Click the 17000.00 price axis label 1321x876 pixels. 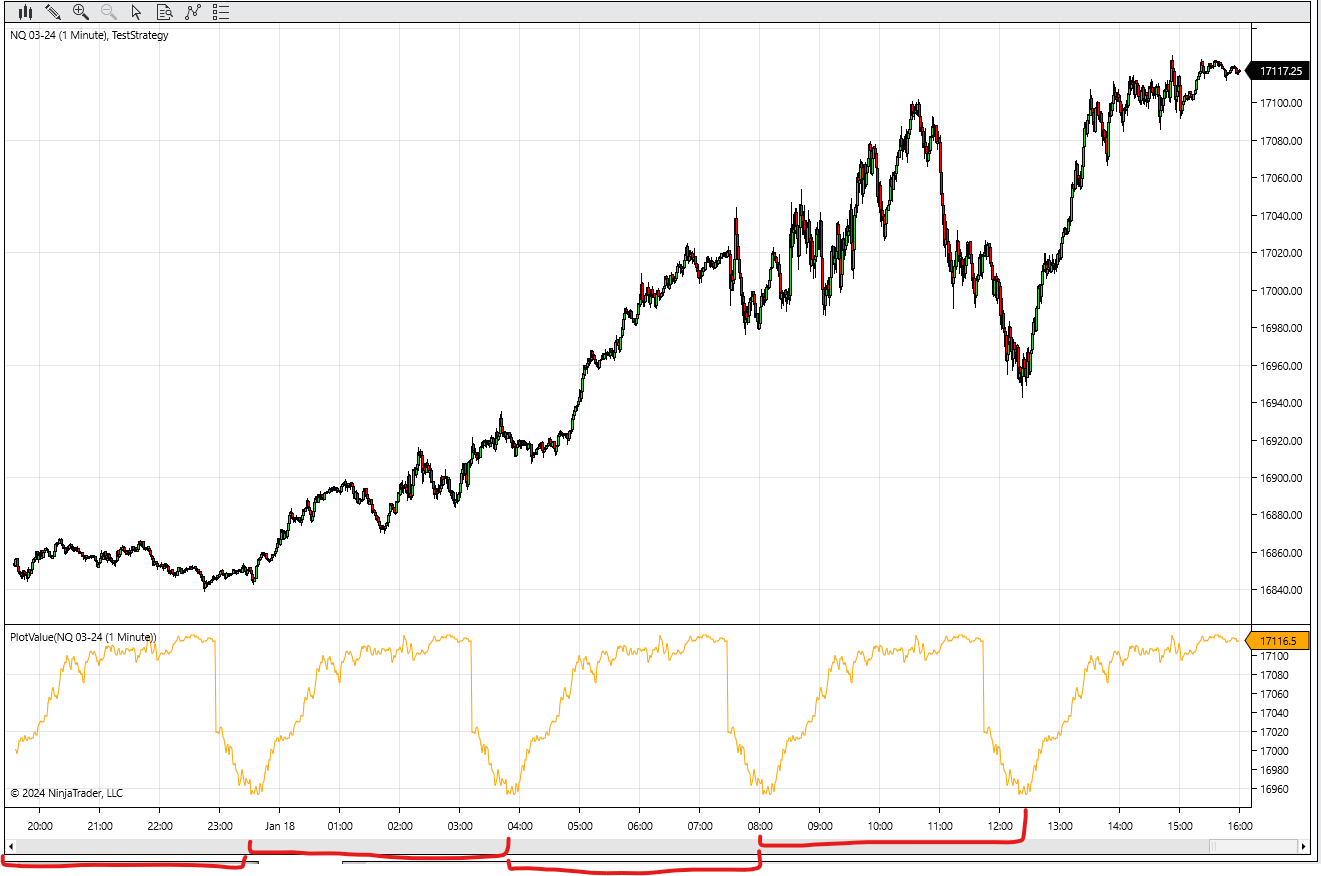pos(1281,291)
